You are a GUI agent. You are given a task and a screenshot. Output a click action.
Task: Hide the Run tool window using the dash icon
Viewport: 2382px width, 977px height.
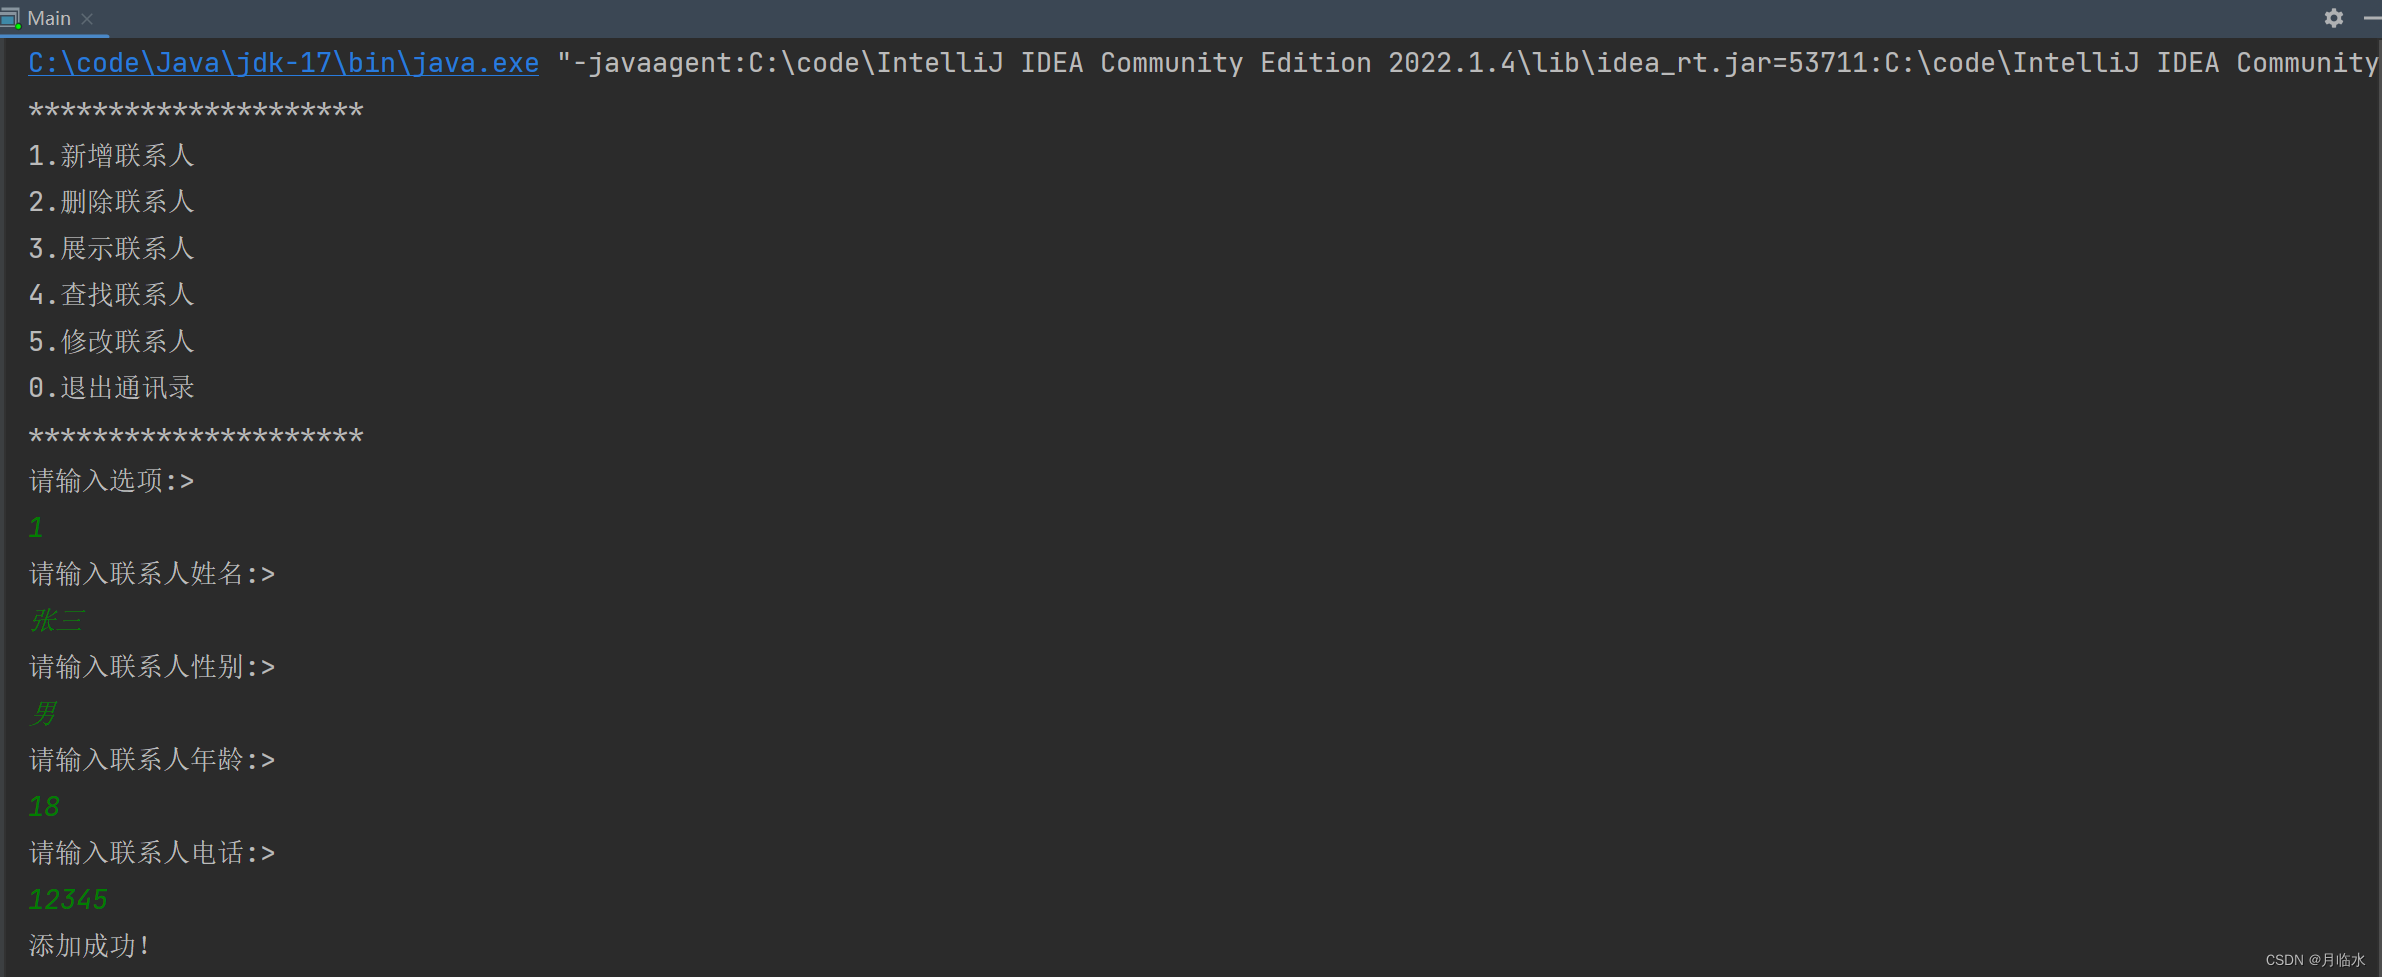[2372, 18]
